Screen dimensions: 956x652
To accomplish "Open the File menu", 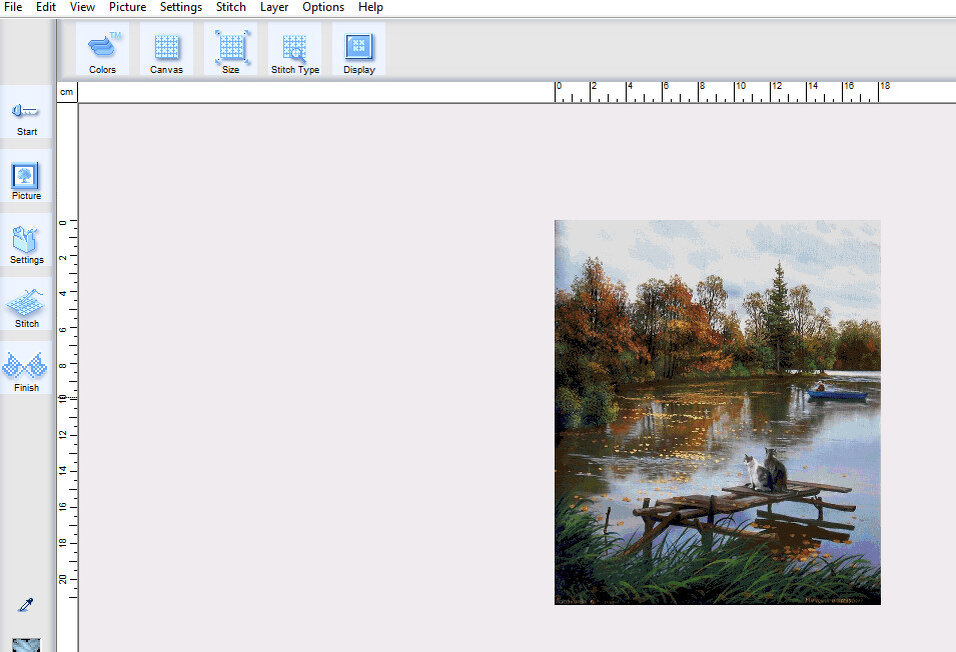I will [x=13, y=7].
